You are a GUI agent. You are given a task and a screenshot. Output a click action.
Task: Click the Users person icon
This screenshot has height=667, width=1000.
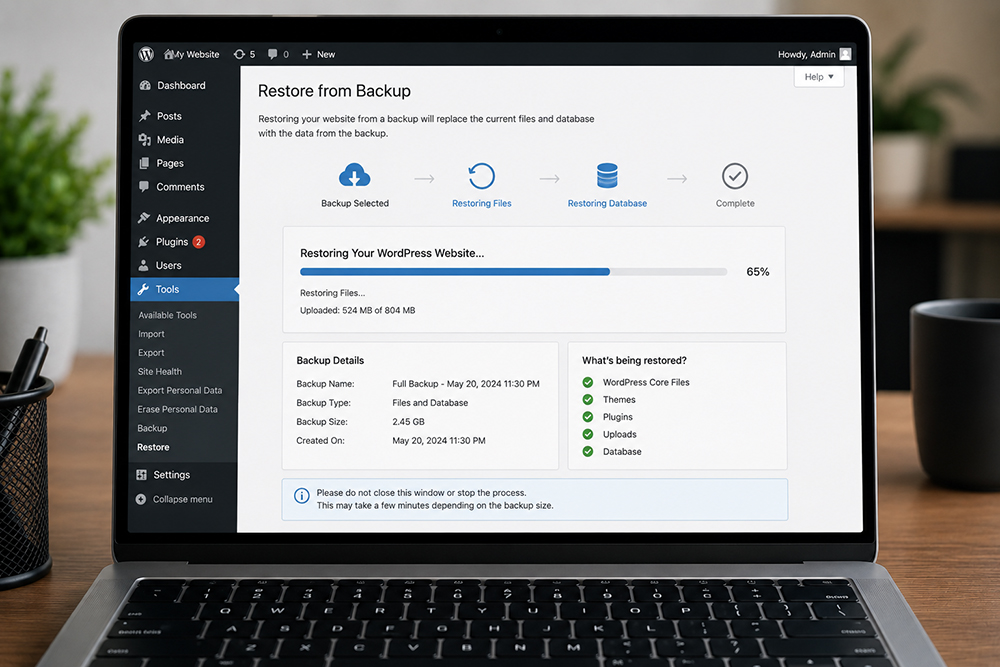143,265
